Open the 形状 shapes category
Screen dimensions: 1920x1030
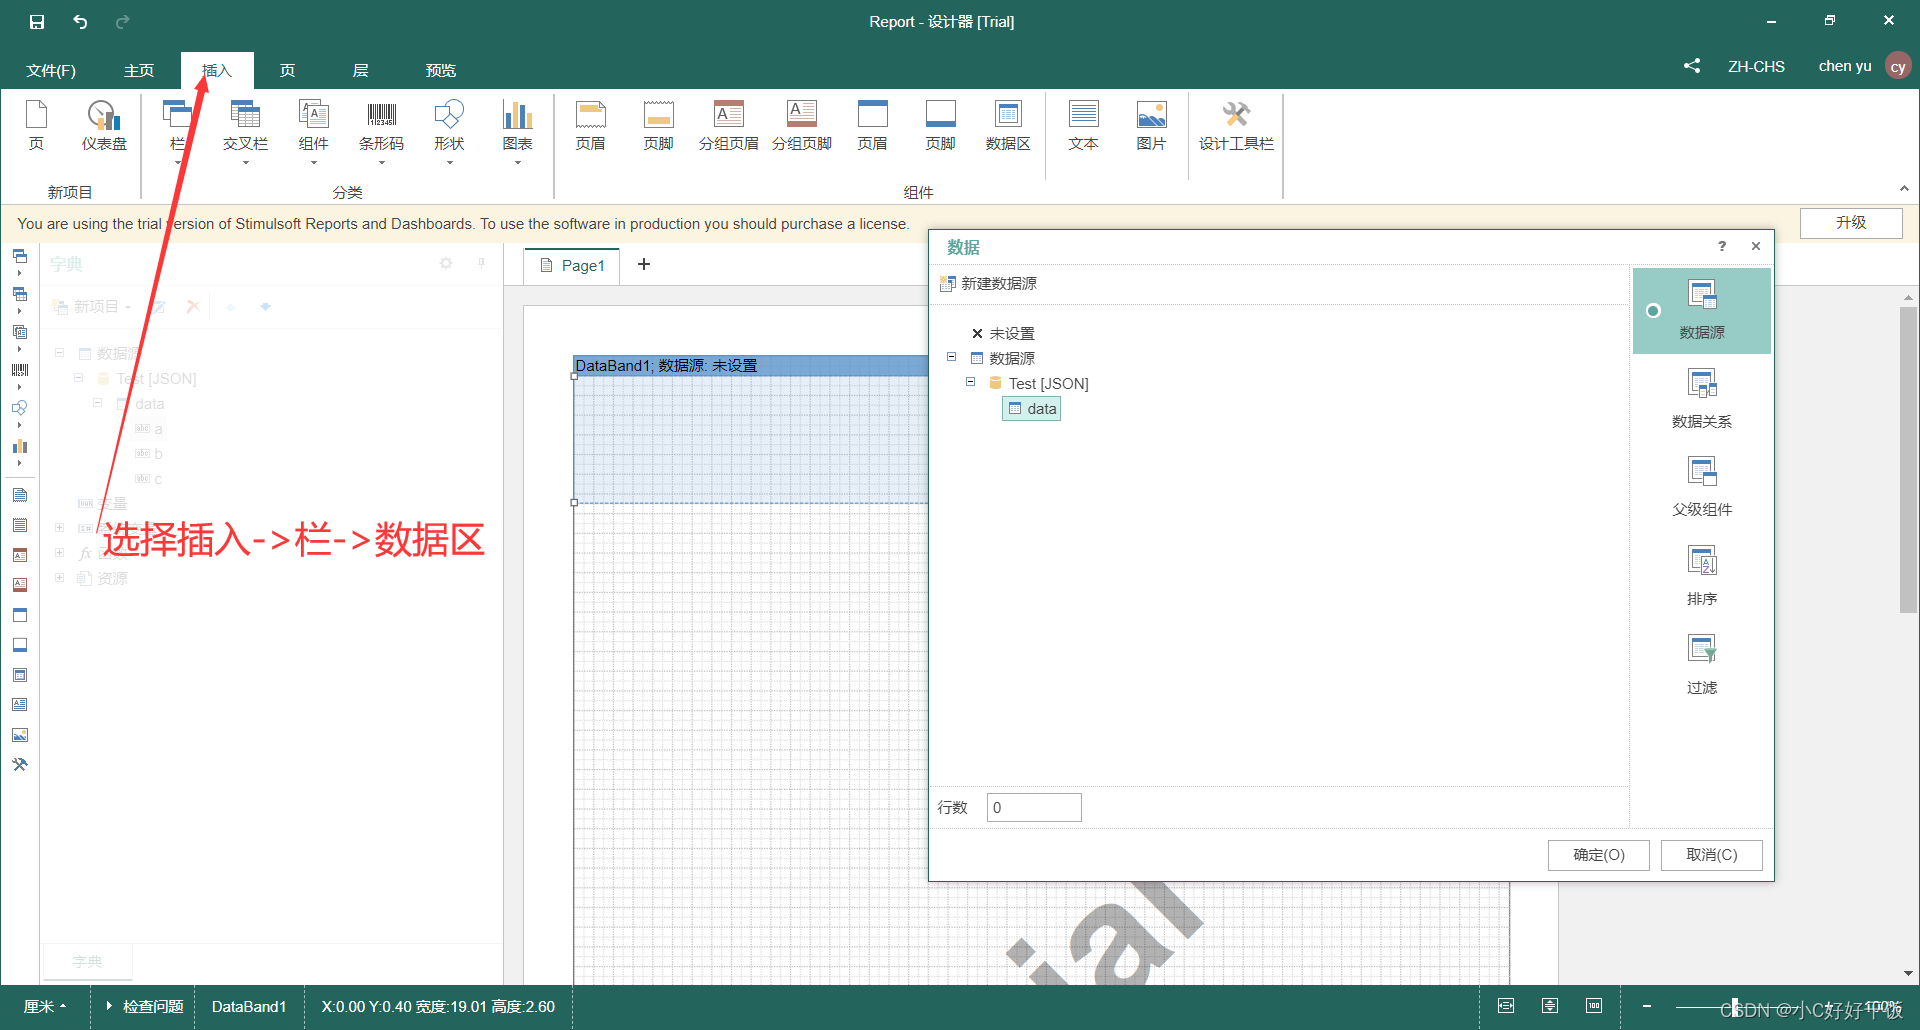449,131
